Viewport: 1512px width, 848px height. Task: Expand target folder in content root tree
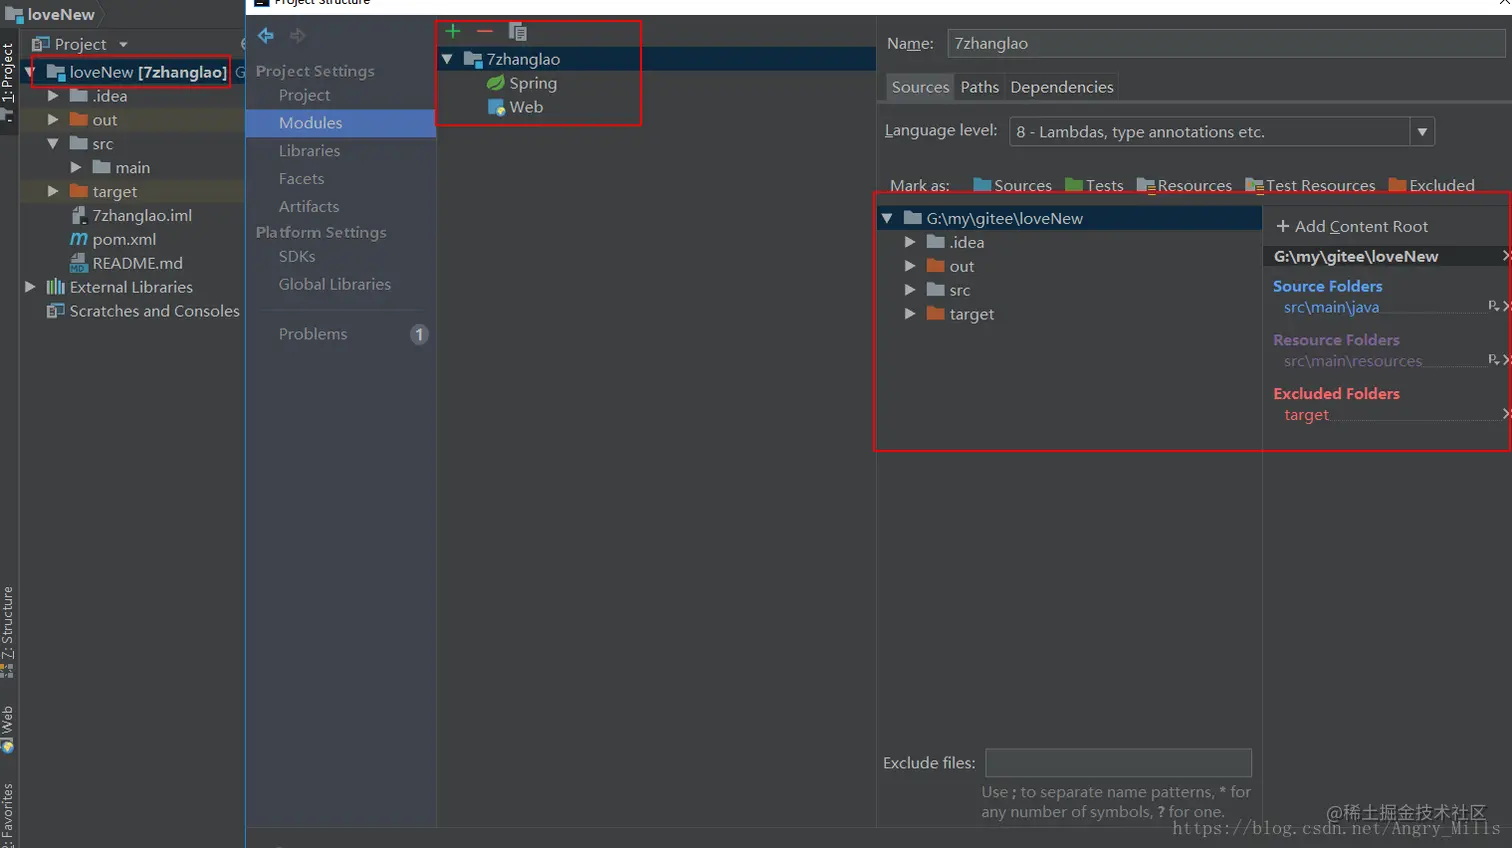pyautogui.click(x=910, y=314)
